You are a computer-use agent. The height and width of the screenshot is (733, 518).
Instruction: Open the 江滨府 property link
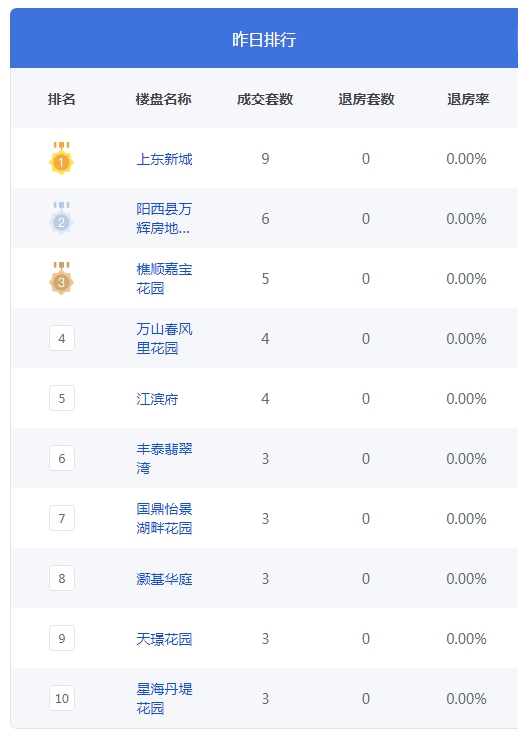157,399
